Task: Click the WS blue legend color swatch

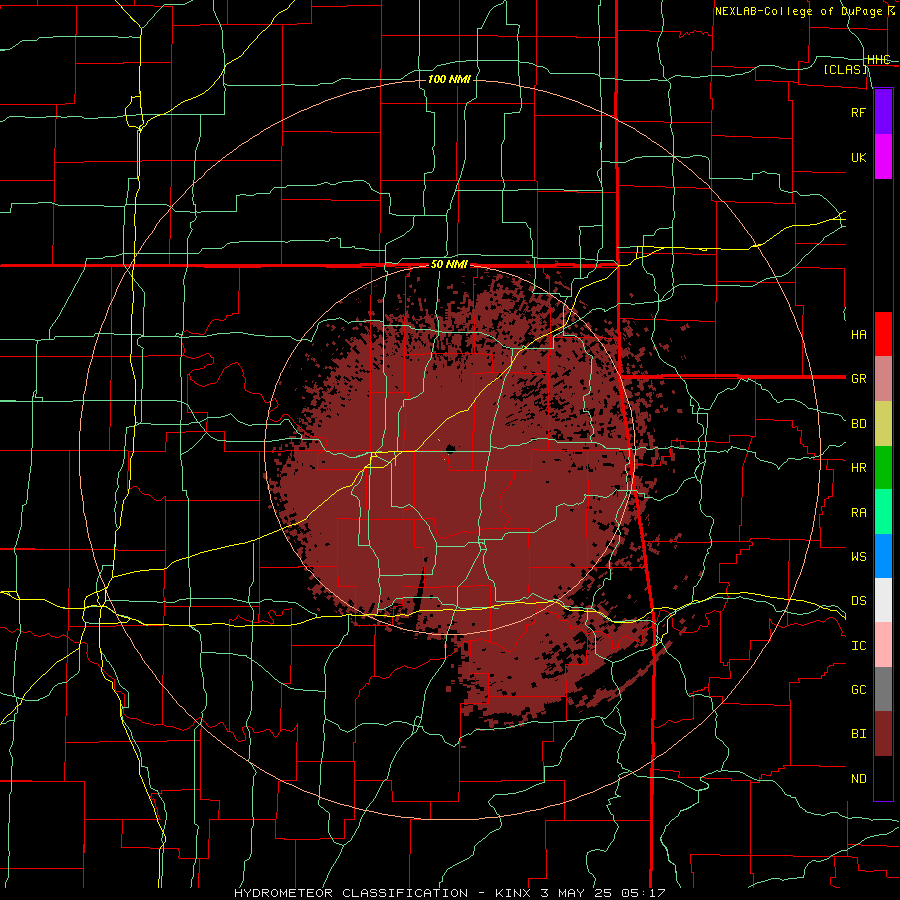Action: click(883, 556)
